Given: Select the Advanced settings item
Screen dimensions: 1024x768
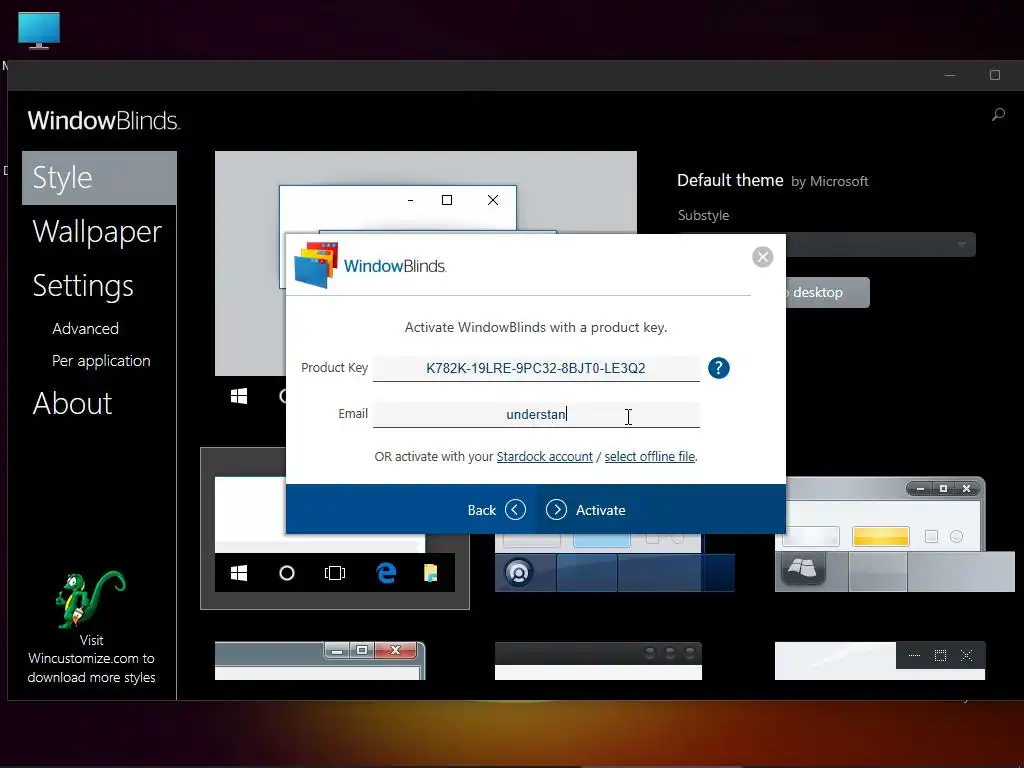Looking at the screenshot, I should pyautogui.click(x=86, y=328).
